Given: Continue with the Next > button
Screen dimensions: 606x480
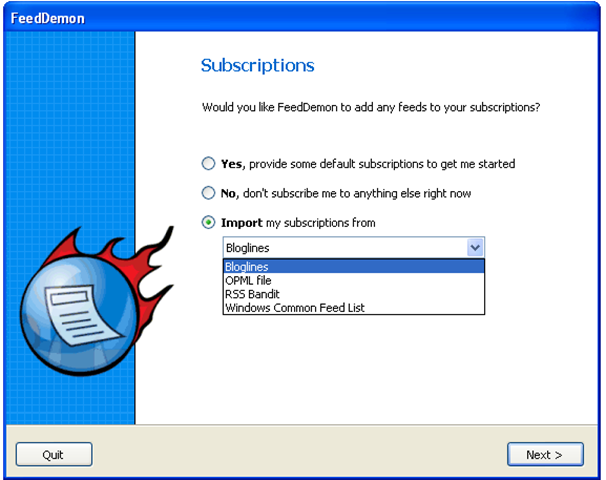Looking at the screenshot, I should click(545, 454).
